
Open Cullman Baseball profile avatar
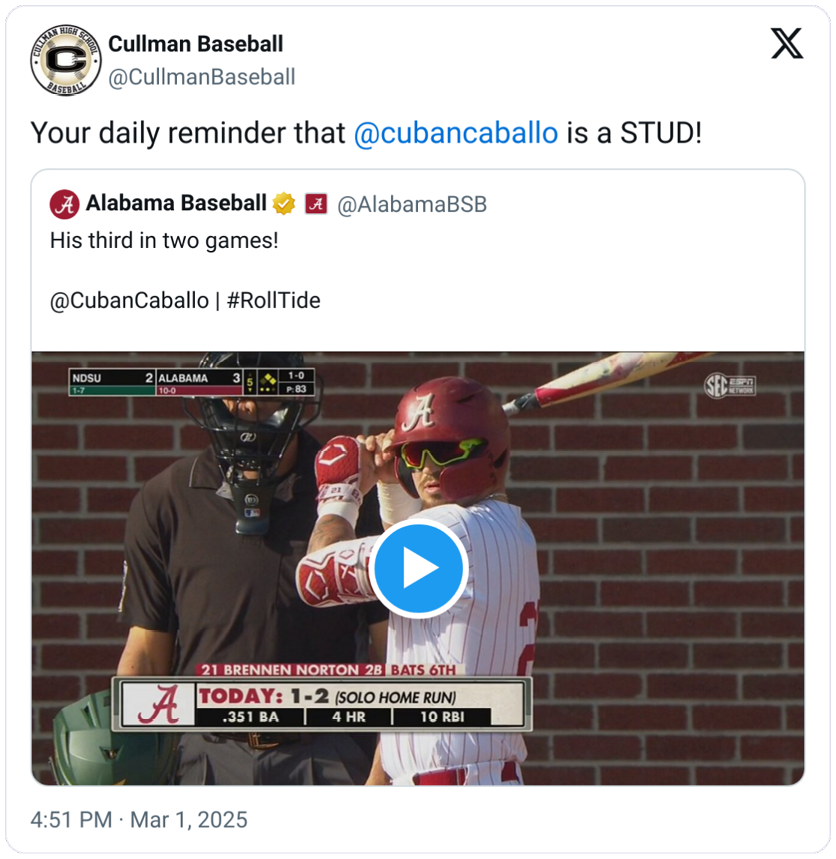(x=66, y=60)
